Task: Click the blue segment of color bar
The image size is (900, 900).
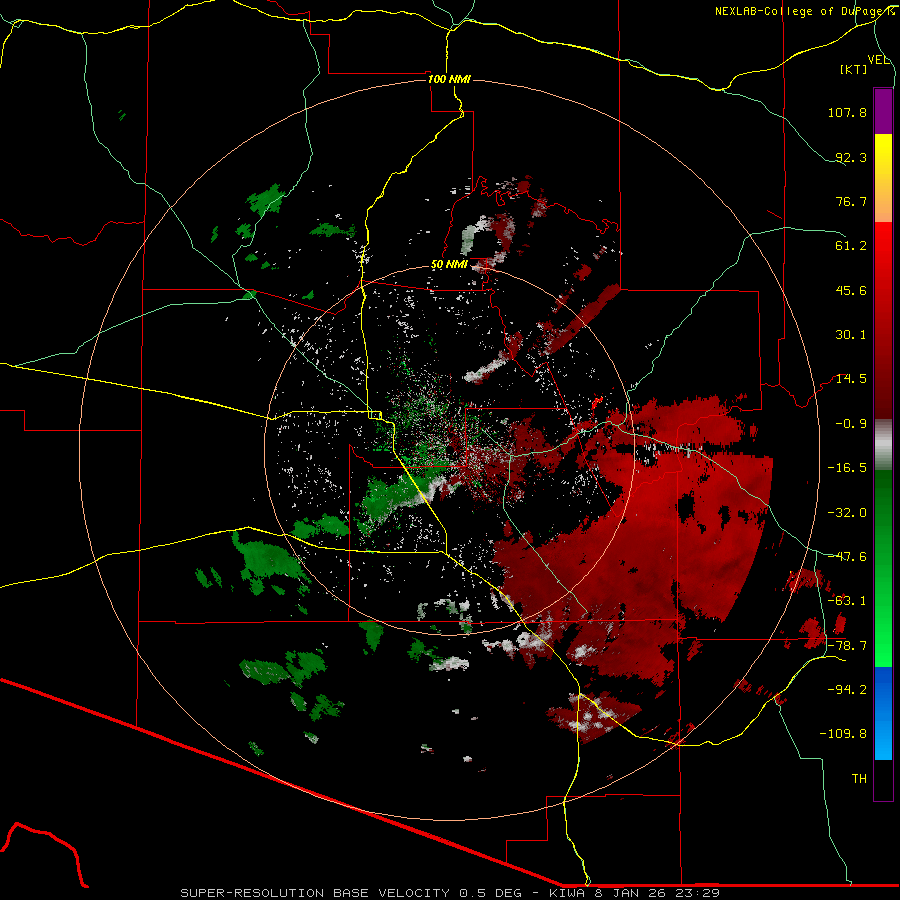Action: pos(883,713)
